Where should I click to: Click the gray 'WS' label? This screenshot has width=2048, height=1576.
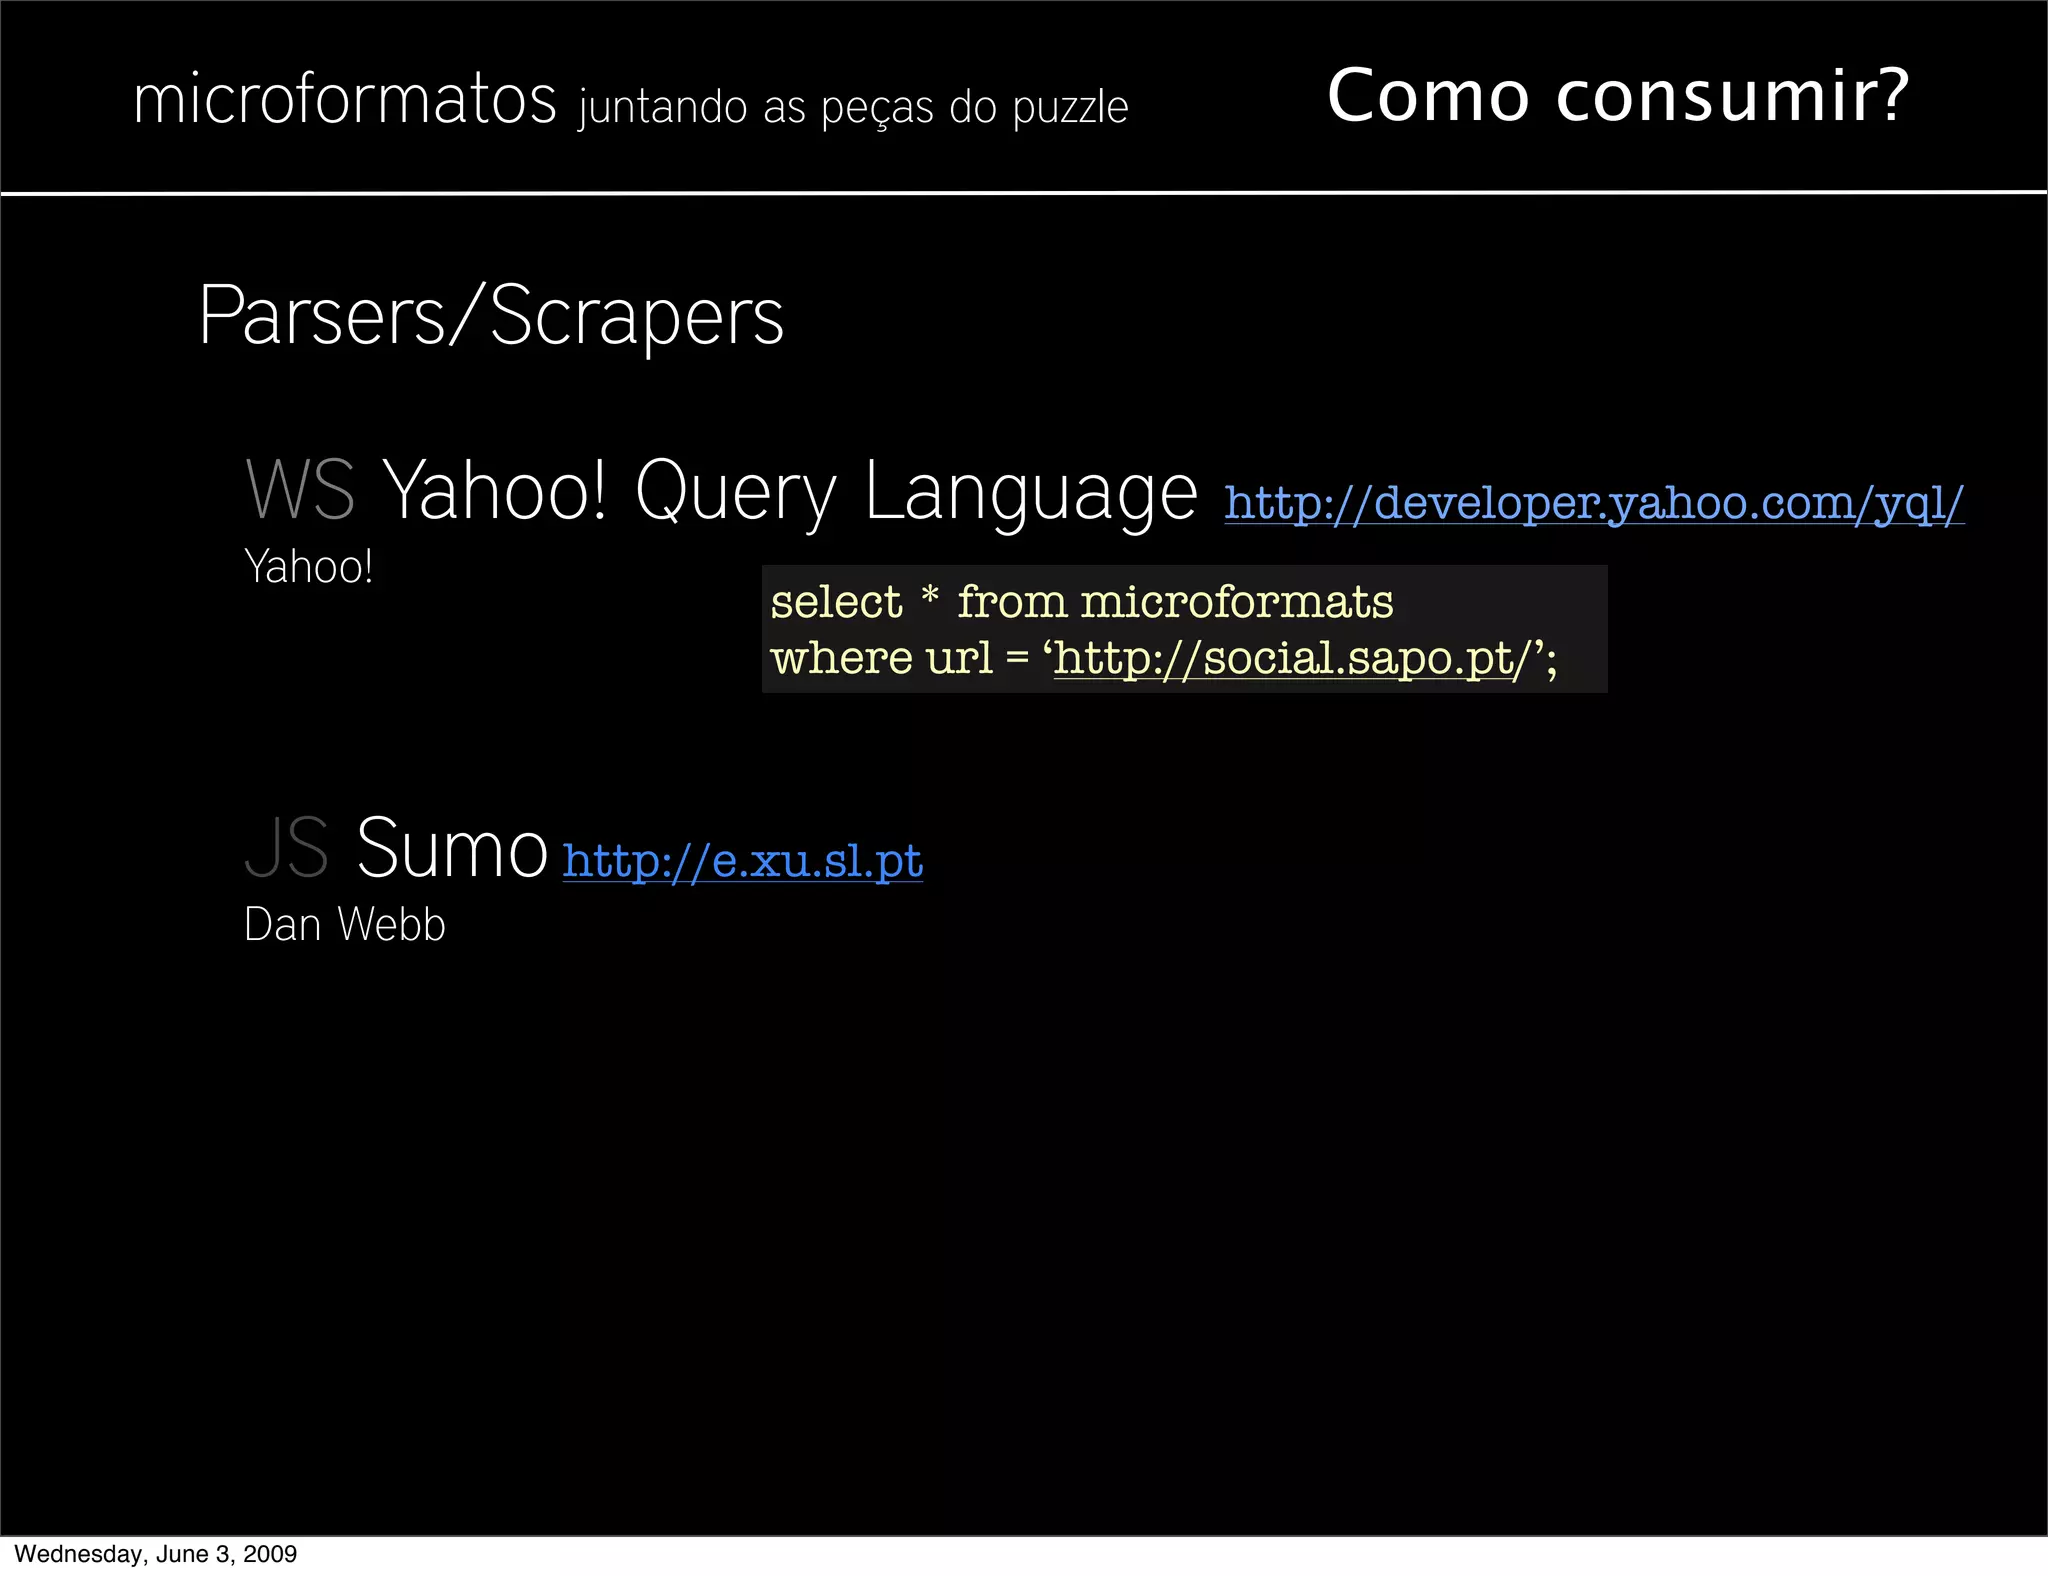[300, 490]
